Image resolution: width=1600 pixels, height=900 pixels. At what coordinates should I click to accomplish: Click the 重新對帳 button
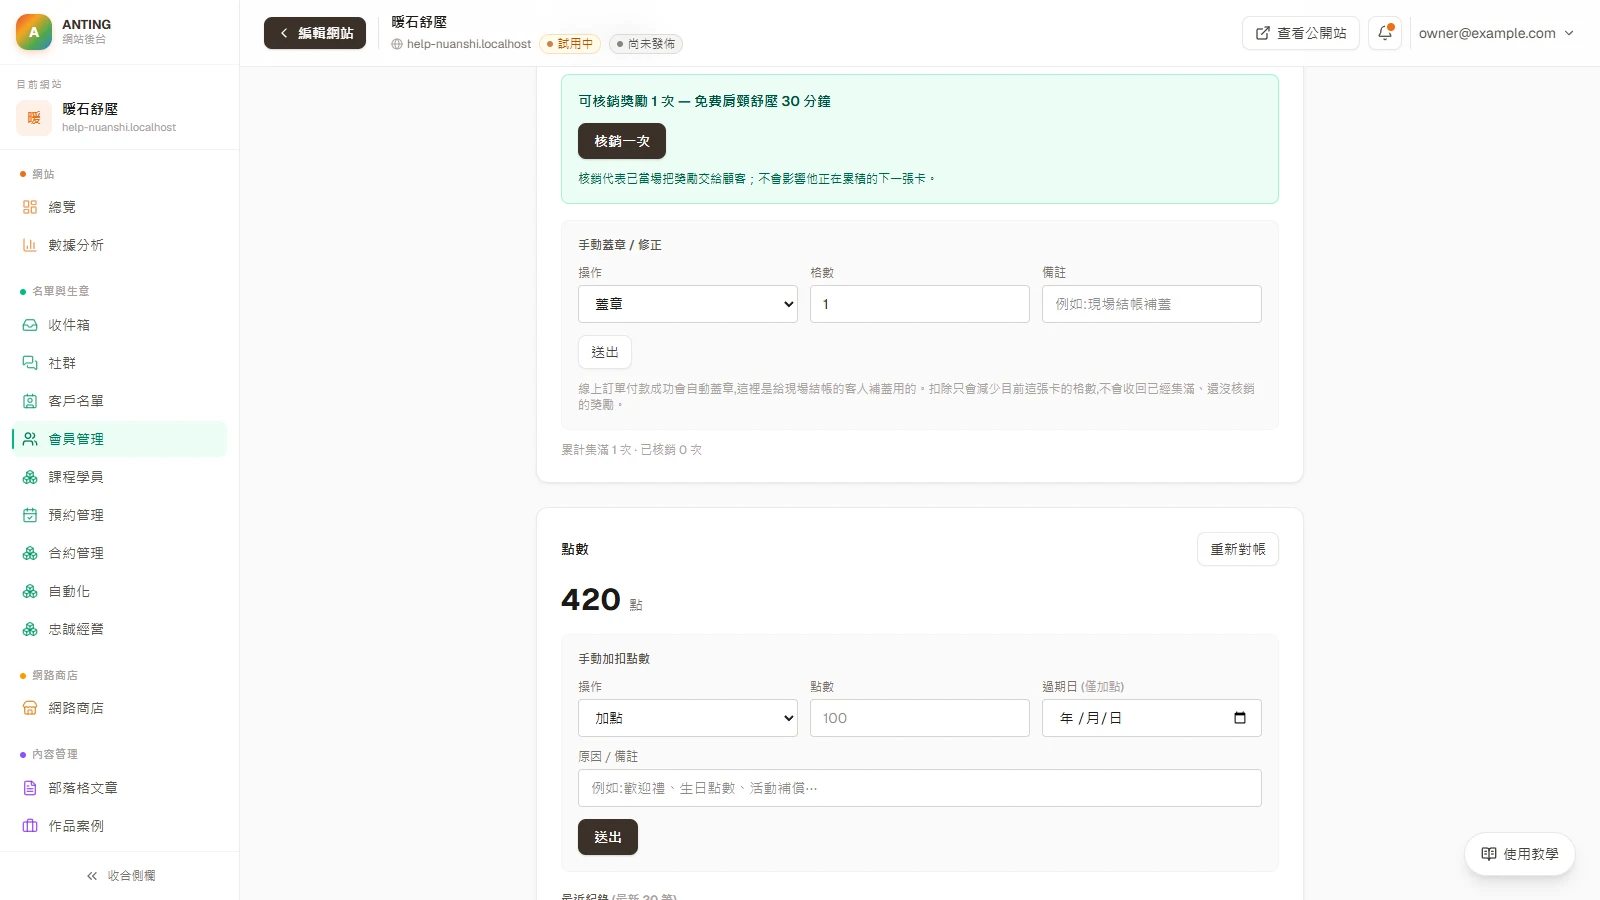click(1238, 549)
